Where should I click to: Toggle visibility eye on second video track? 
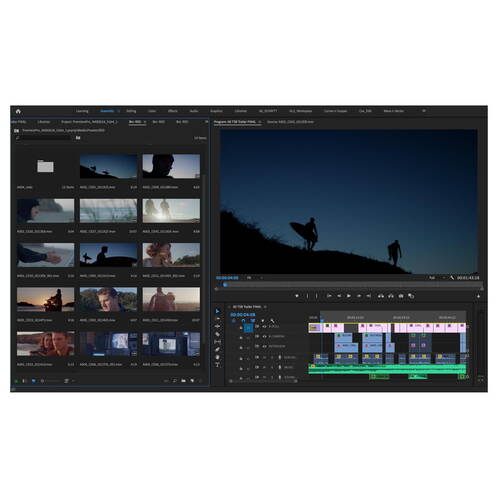click(x=264, y=337)
